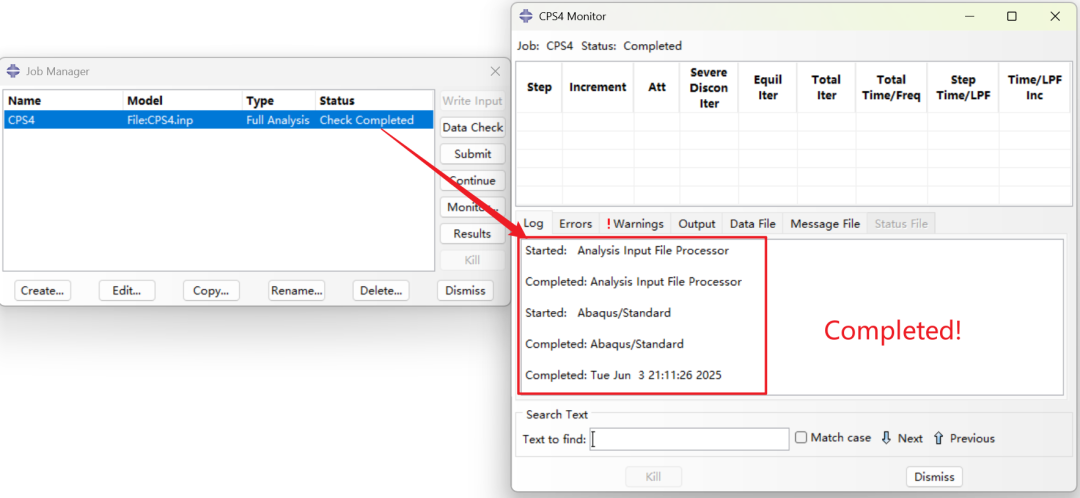Click the Model column header
The height and width of the screenshot is (498, 1080).
(183, 101)
